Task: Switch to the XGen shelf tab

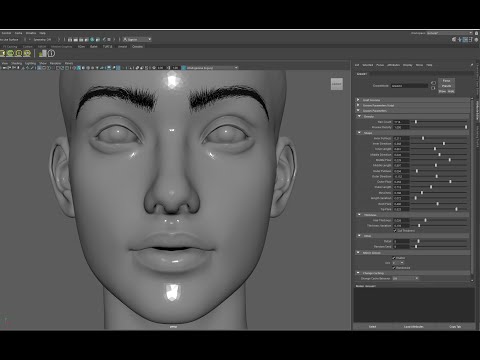Action: [x=81, y=47]
